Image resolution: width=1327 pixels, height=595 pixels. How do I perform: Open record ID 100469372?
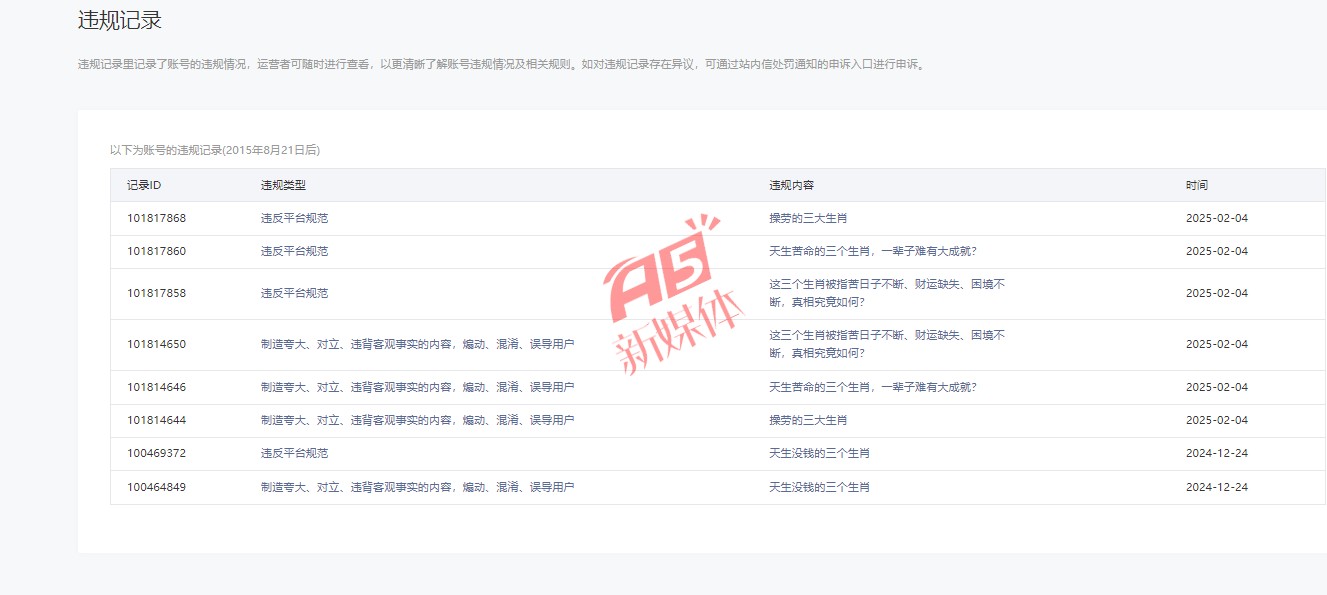coord(156,453)
